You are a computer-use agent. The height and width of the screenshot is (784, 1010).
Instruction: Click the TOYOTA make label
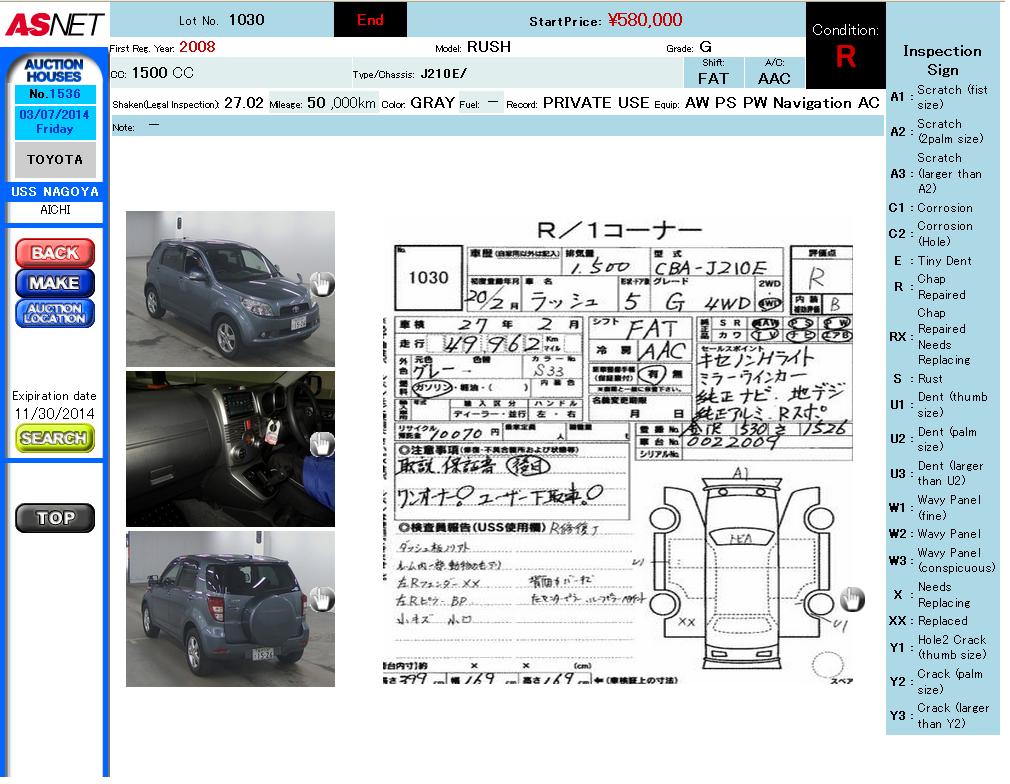pos(54,160)
